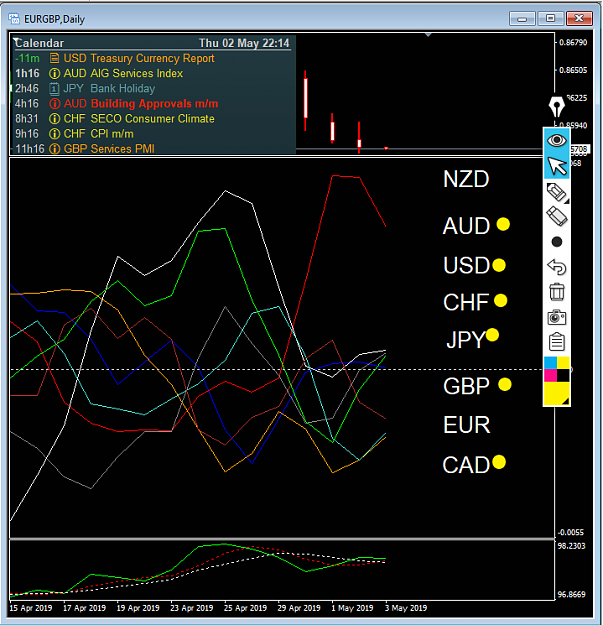Image resolution: width=603 pixels, height=625 pixels.
Task: Toggle ink visibility with the eye icon
Action: (x=557, y=140)
